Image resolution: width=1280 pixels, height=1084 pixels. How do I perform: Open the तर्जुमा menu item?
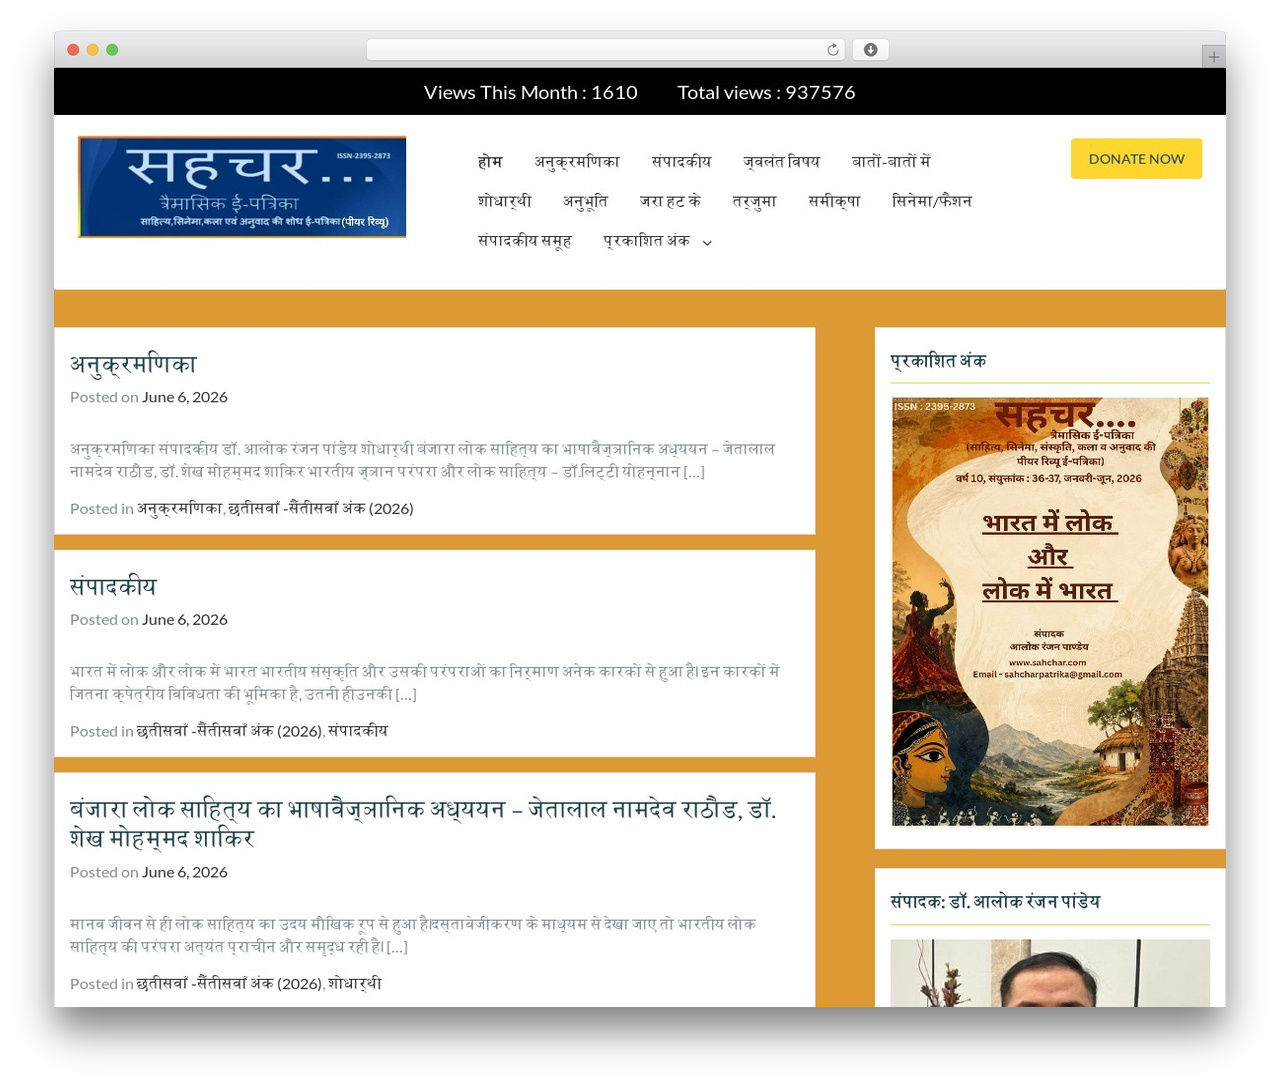click(754, 201)
